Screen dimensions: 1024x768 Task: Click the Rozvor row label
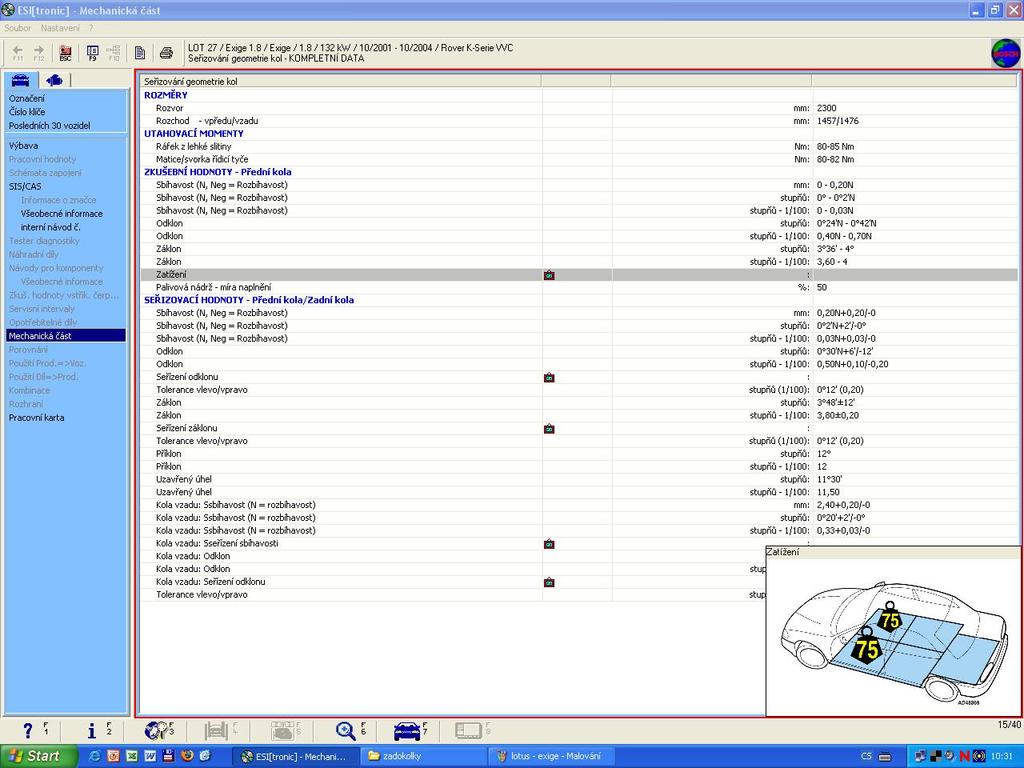pyautogui.click(x=169, y=108)
